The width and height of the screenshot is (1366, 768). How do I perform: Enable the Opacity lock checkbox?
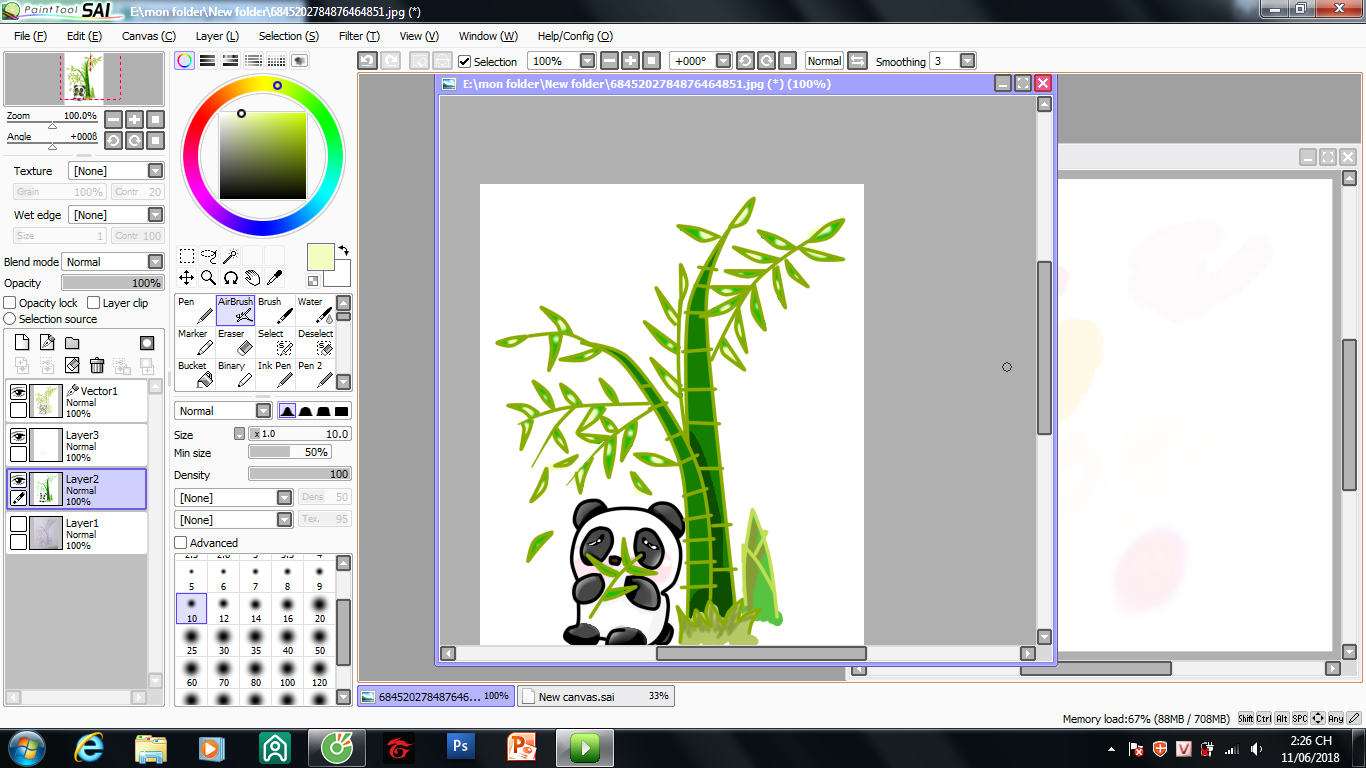point(10,303)
